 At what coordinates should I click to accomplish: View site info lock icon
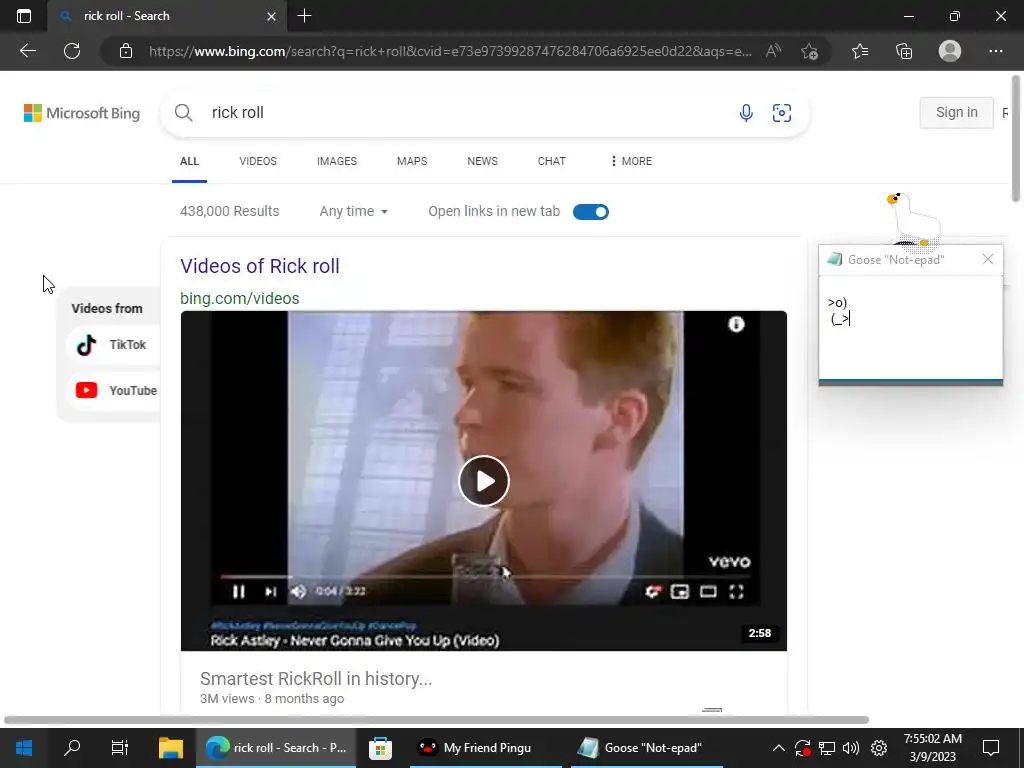coord(126,51)
